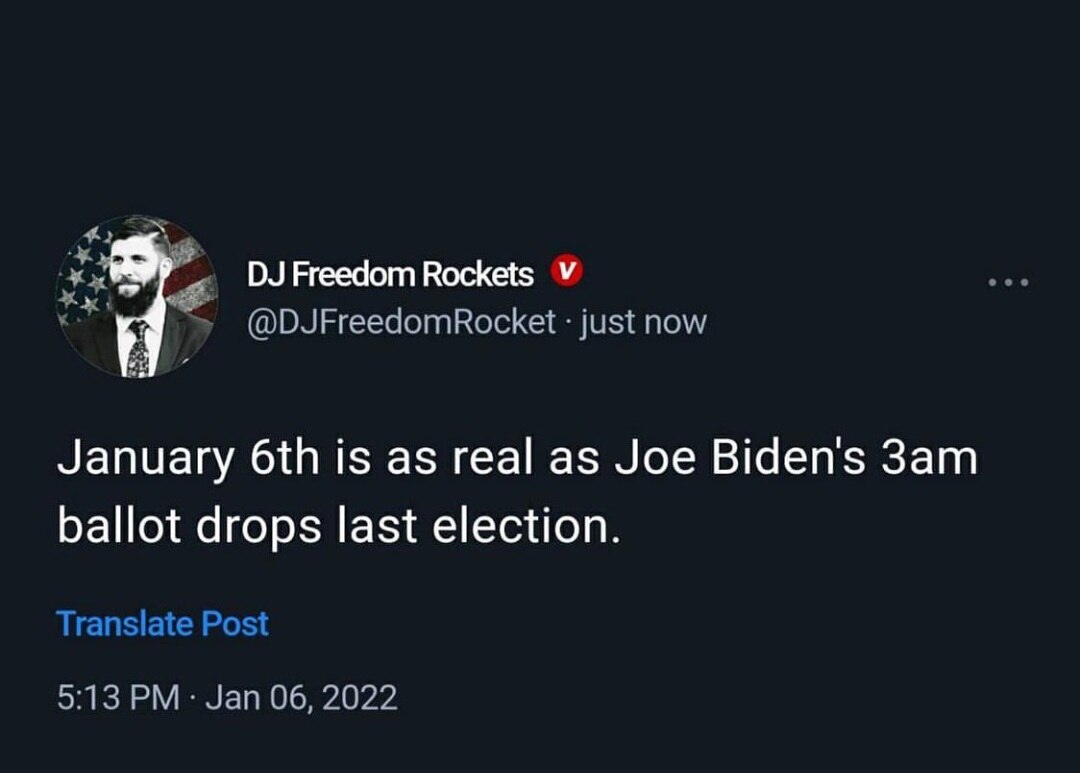
Task: Open DJ Freedom Rockets profile picture
Action: pos(137,297)
